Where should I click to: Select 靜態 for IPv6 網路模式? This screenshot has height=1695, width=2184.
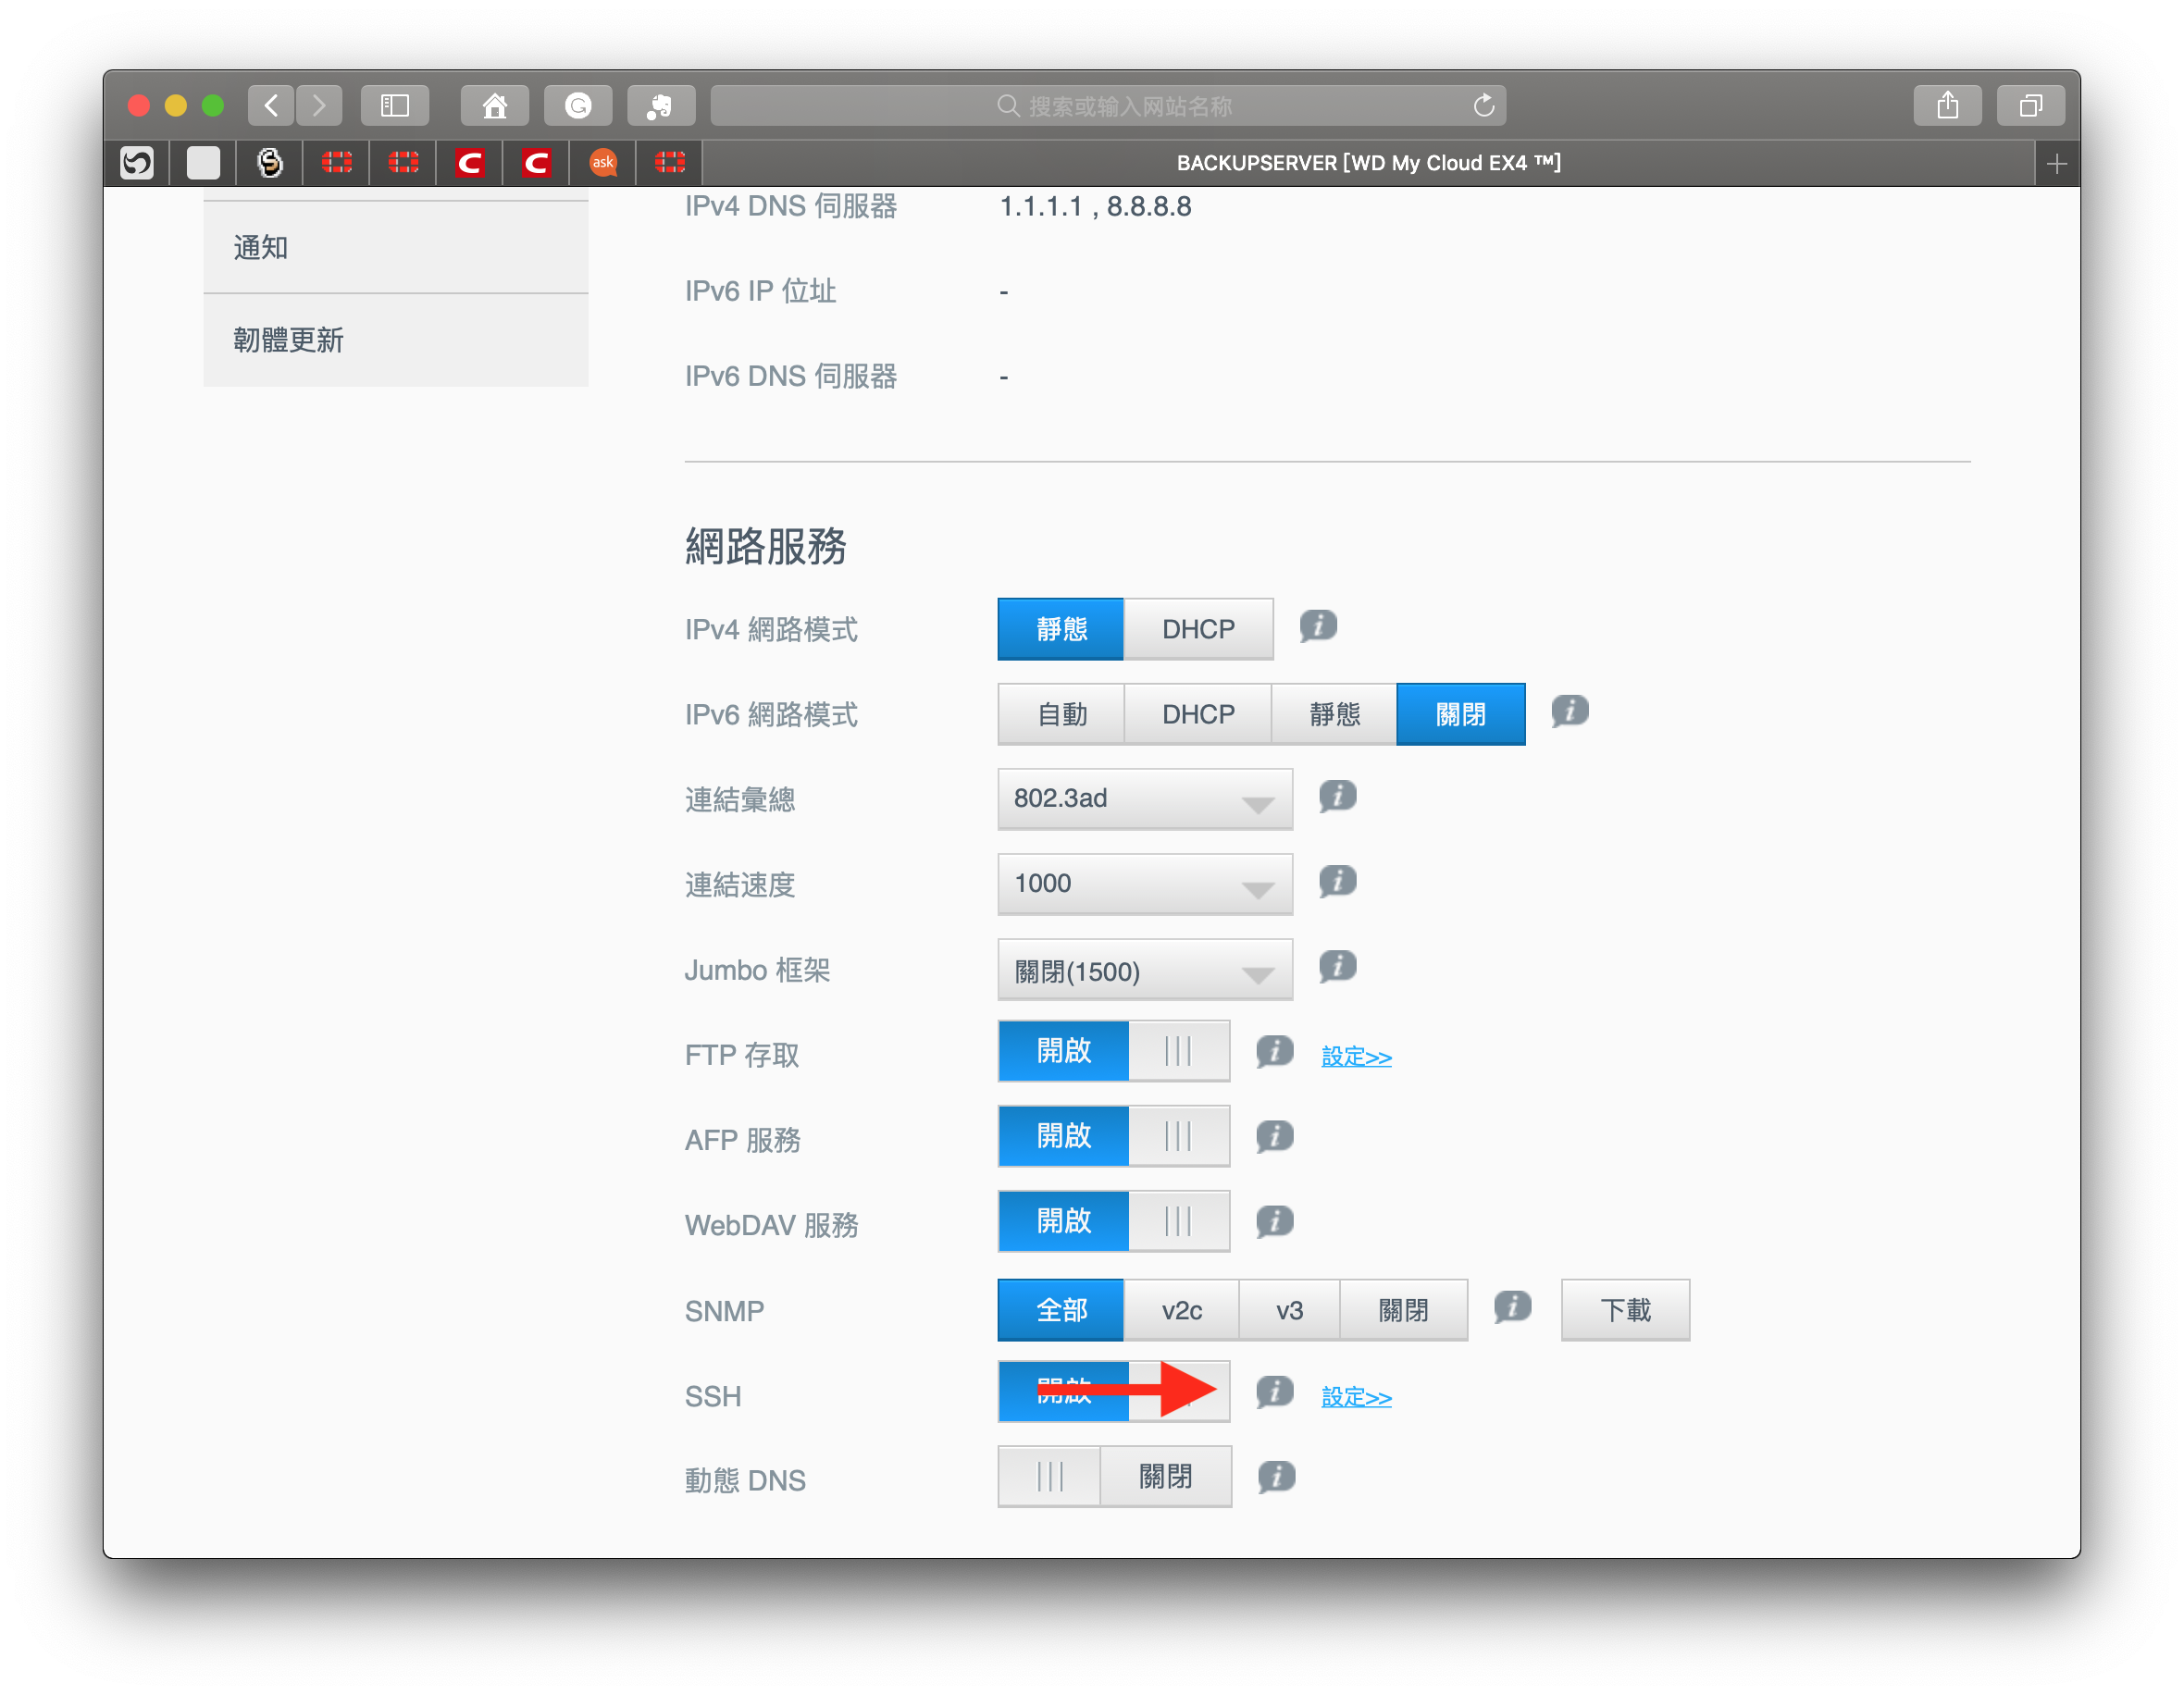pos(1334,714)
